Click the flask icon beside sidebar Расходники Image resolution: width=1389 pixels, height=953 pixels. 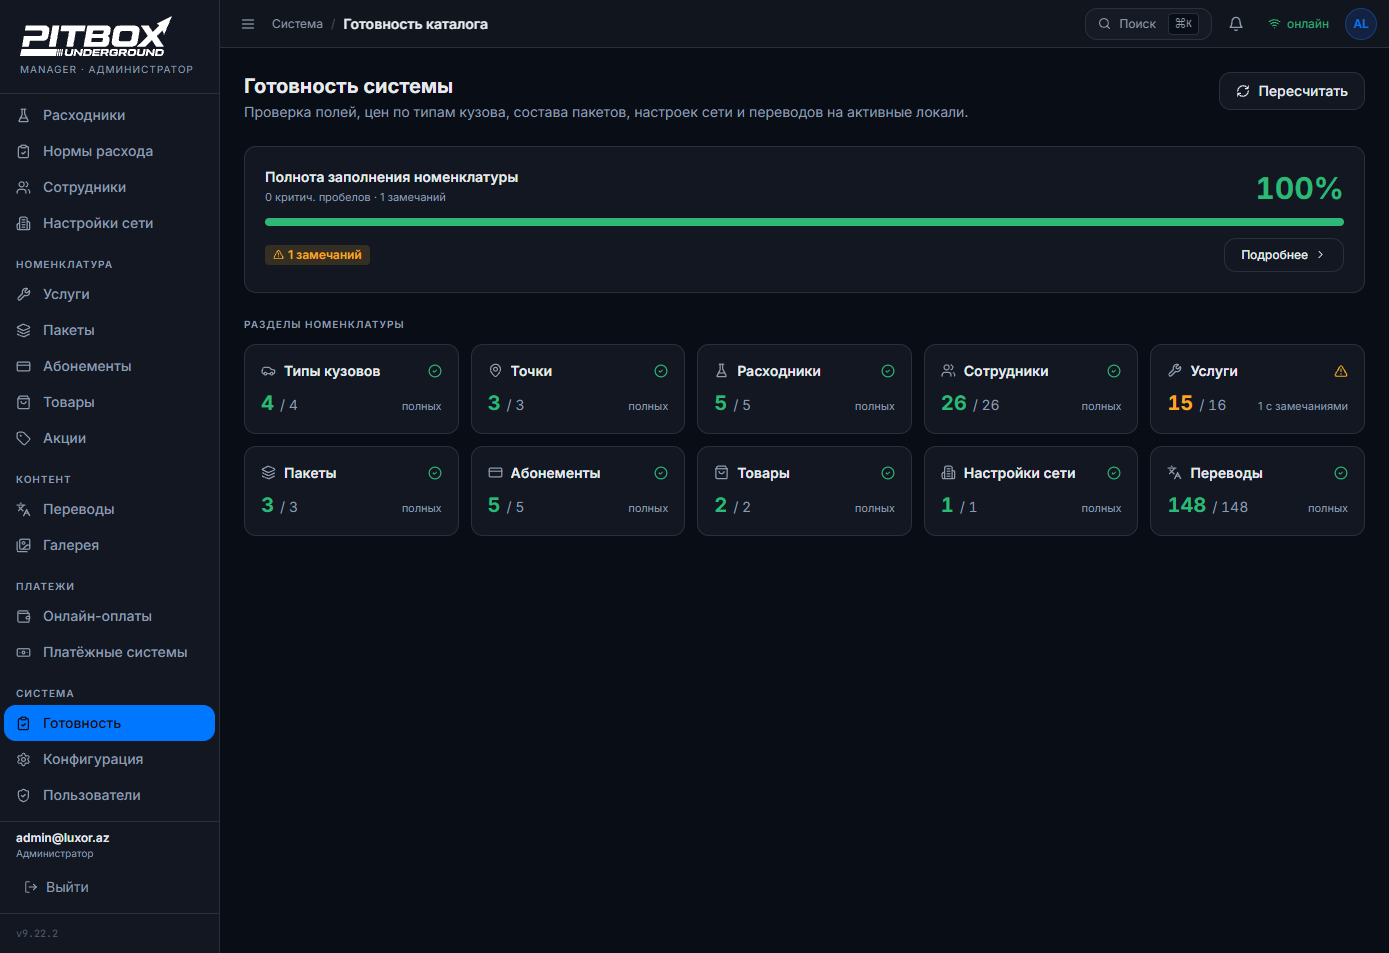tap(24, 115)
